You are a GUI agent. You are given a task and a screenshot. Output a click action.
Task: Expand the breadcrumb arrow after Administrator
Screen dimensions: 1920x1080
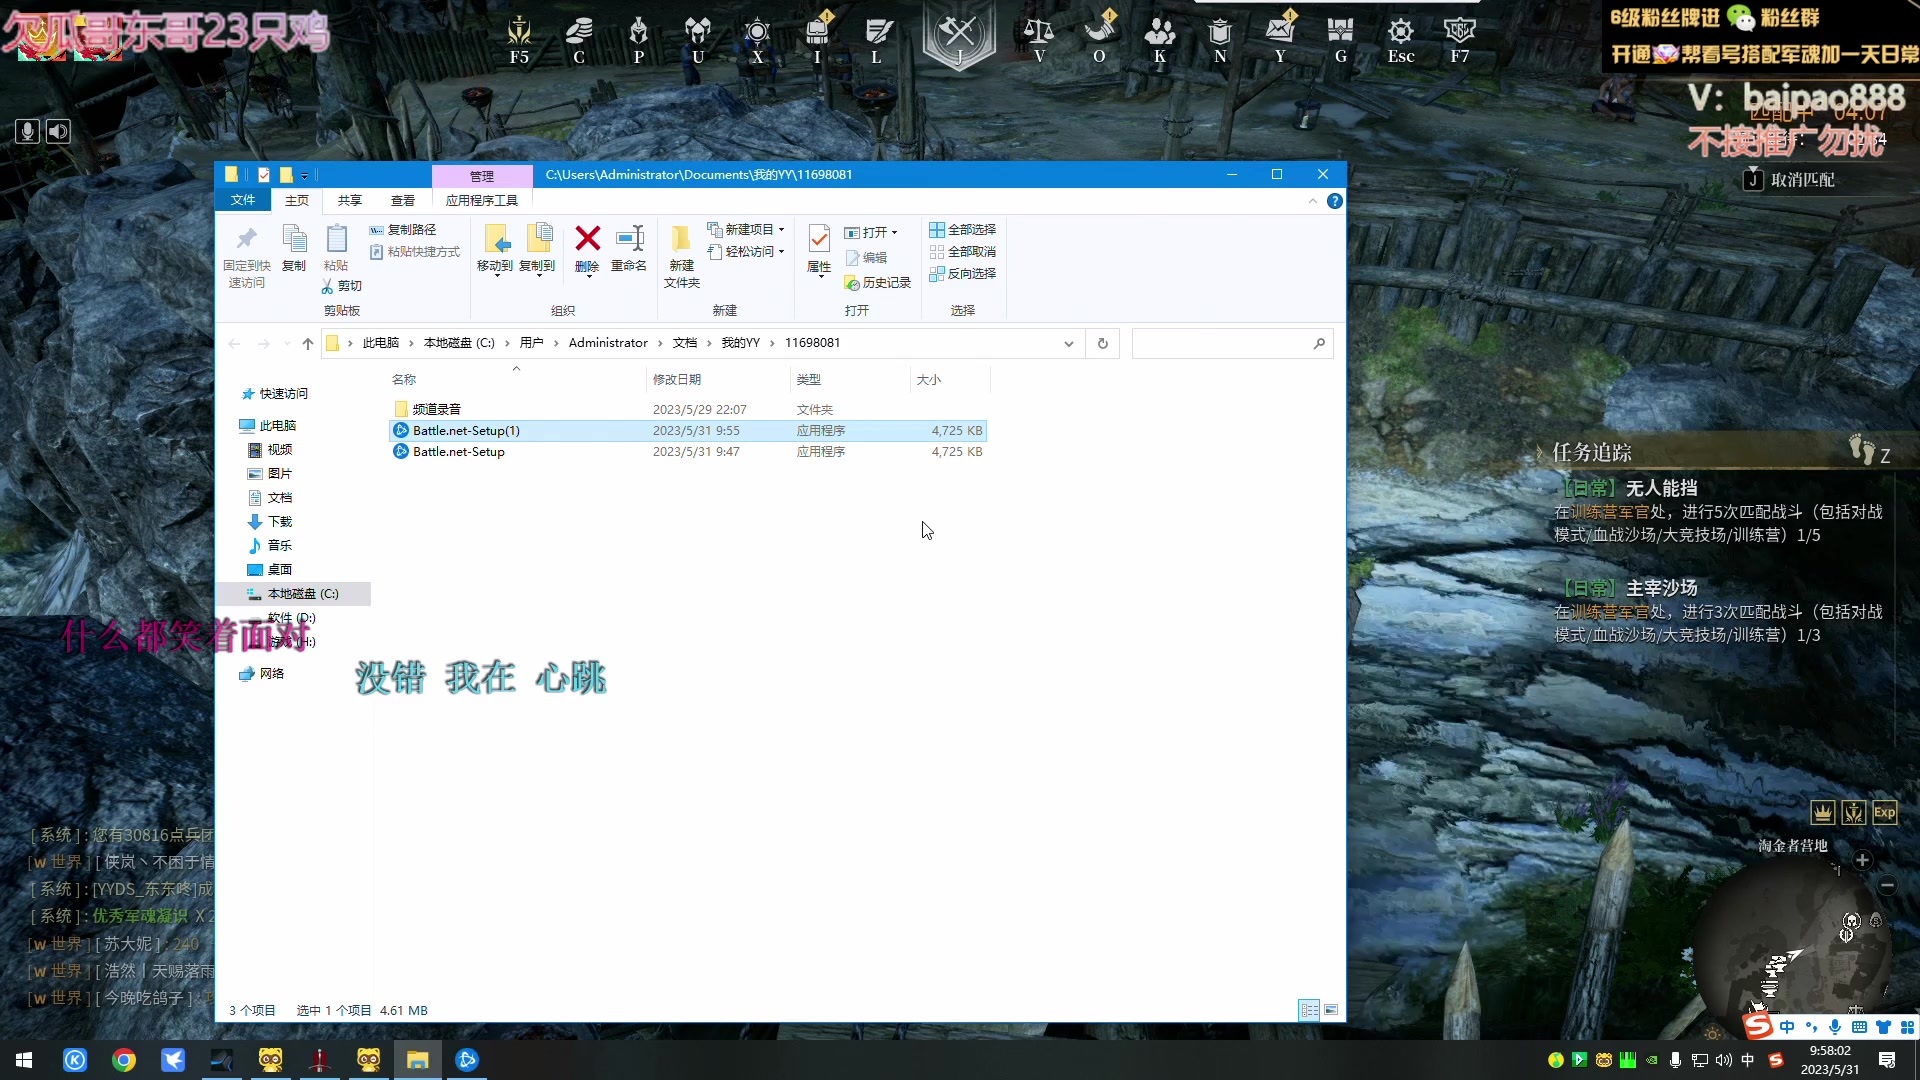[660, 343]
